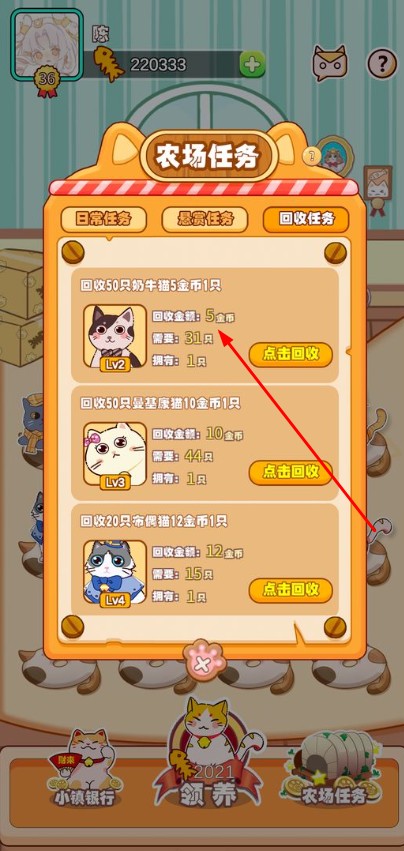This screenshot has width=404, height=851.
Task: Open help via the question mark icon
Action: (382, 64)
